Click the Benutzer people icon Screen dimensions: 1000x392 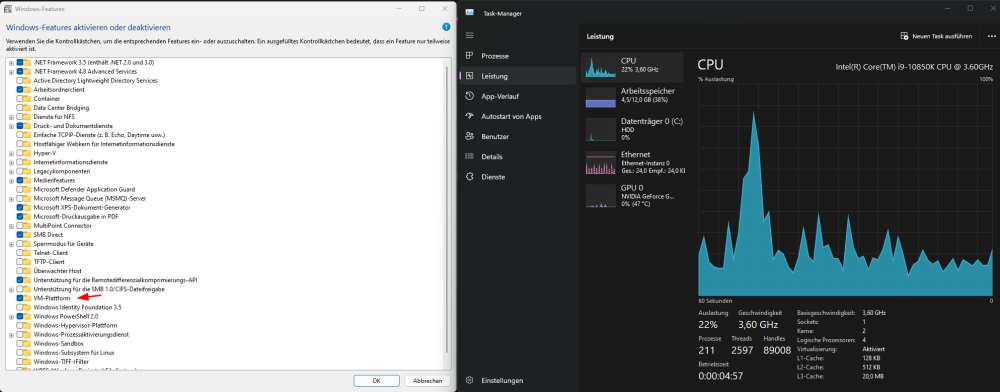coord(470,136)
